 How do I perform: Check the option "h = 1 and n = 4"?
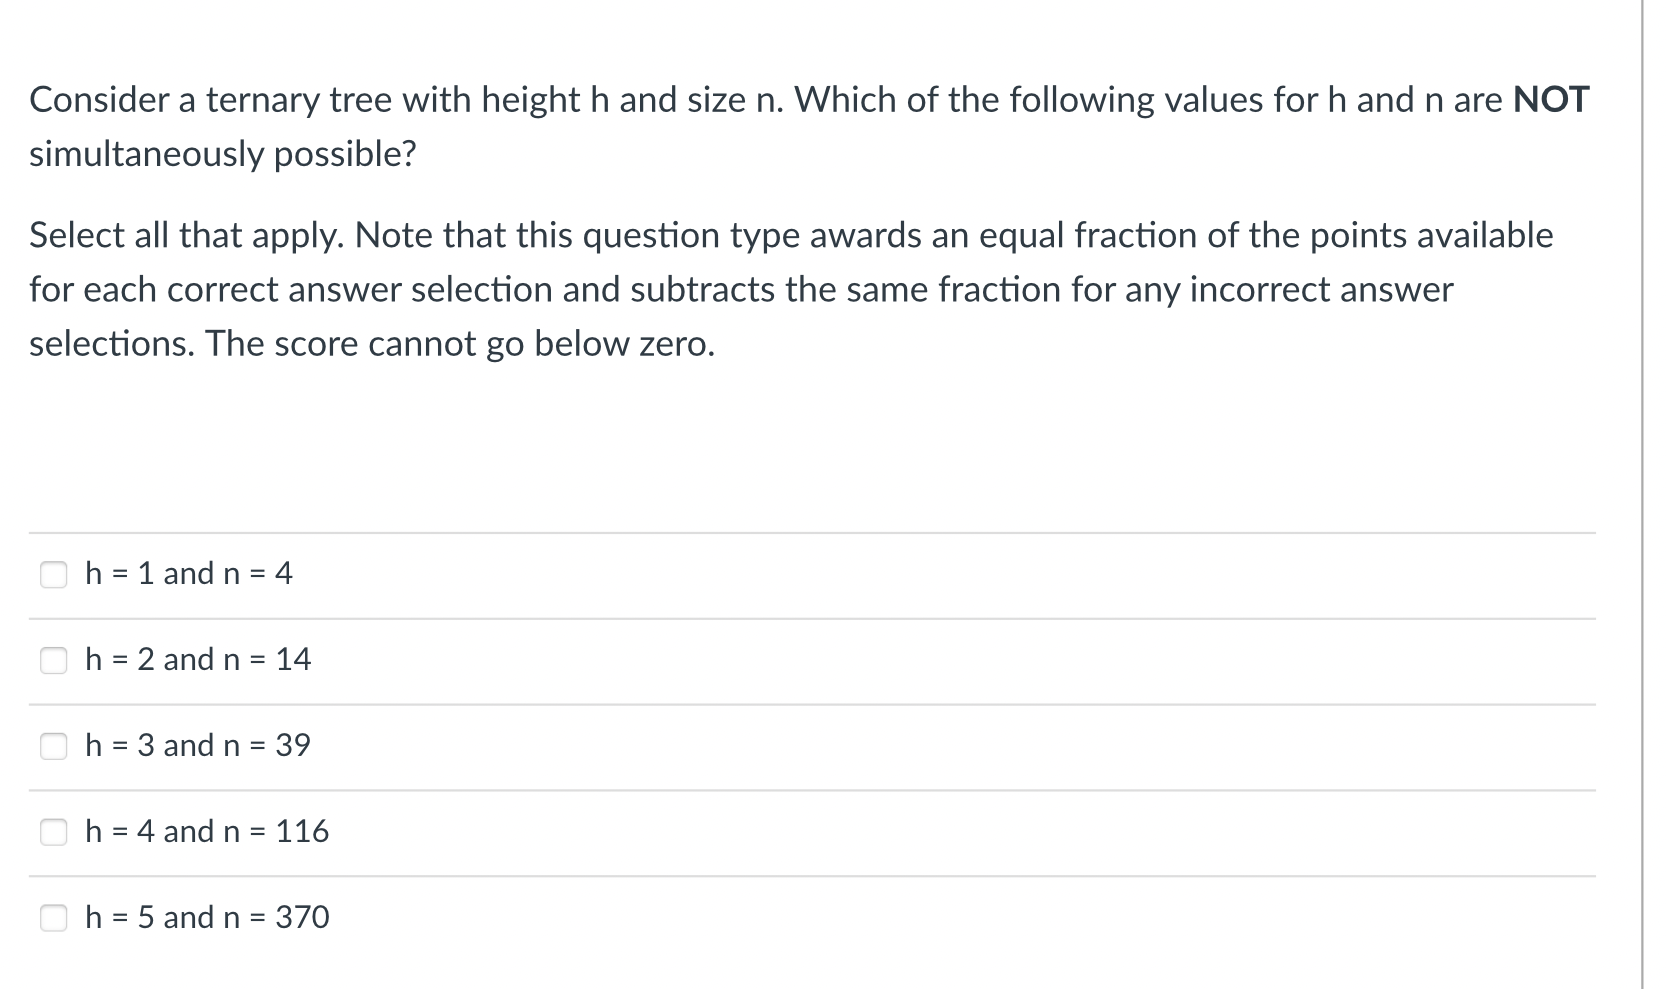point(54,574)
